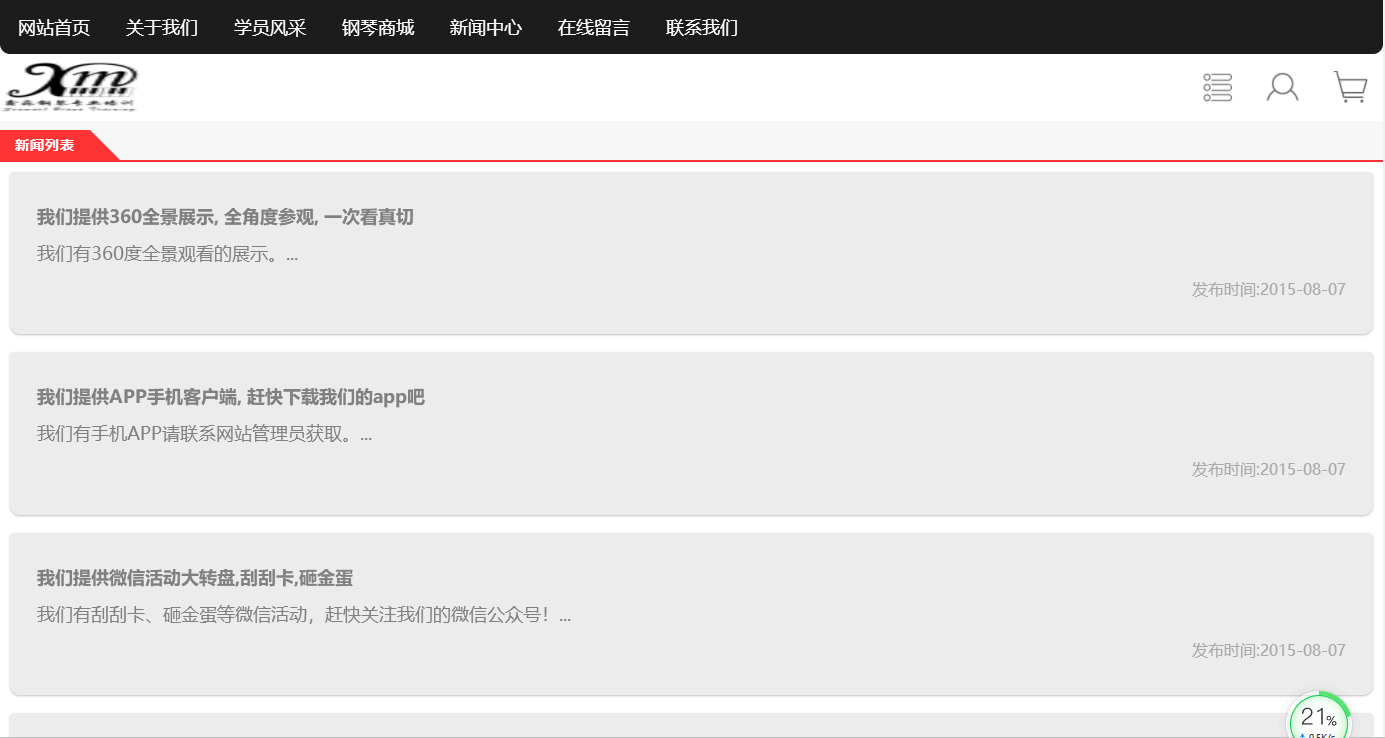Switch to 新闻中心 page

tap(486, 28)
